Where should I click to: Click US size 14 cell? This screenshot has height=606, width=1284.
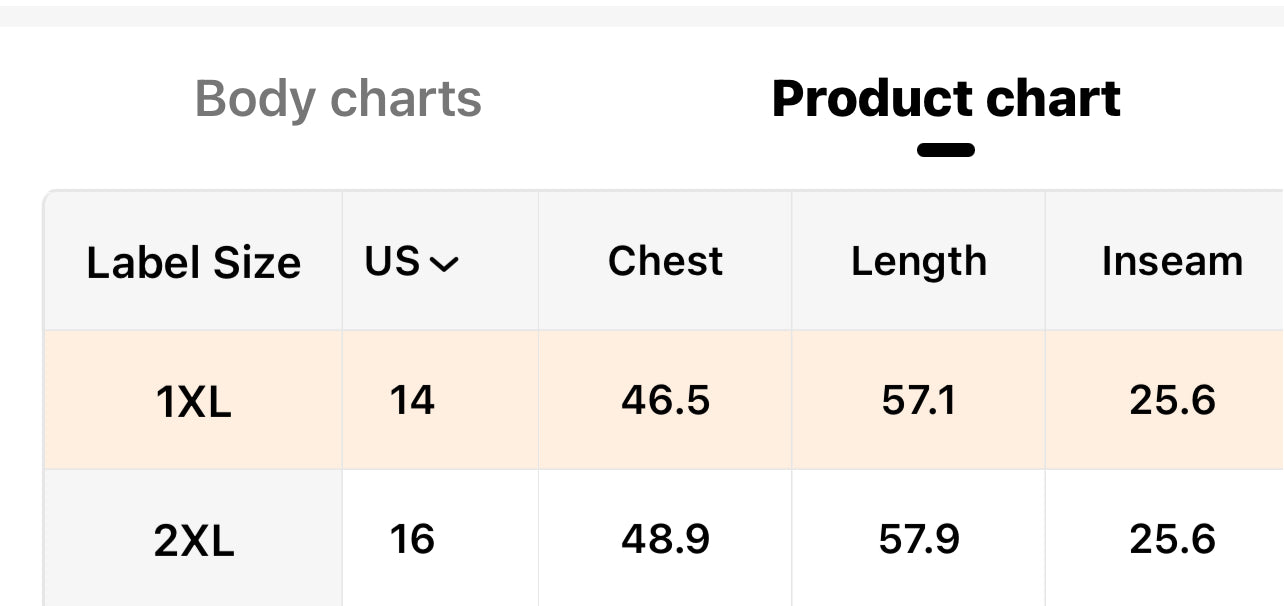point(412,401)
